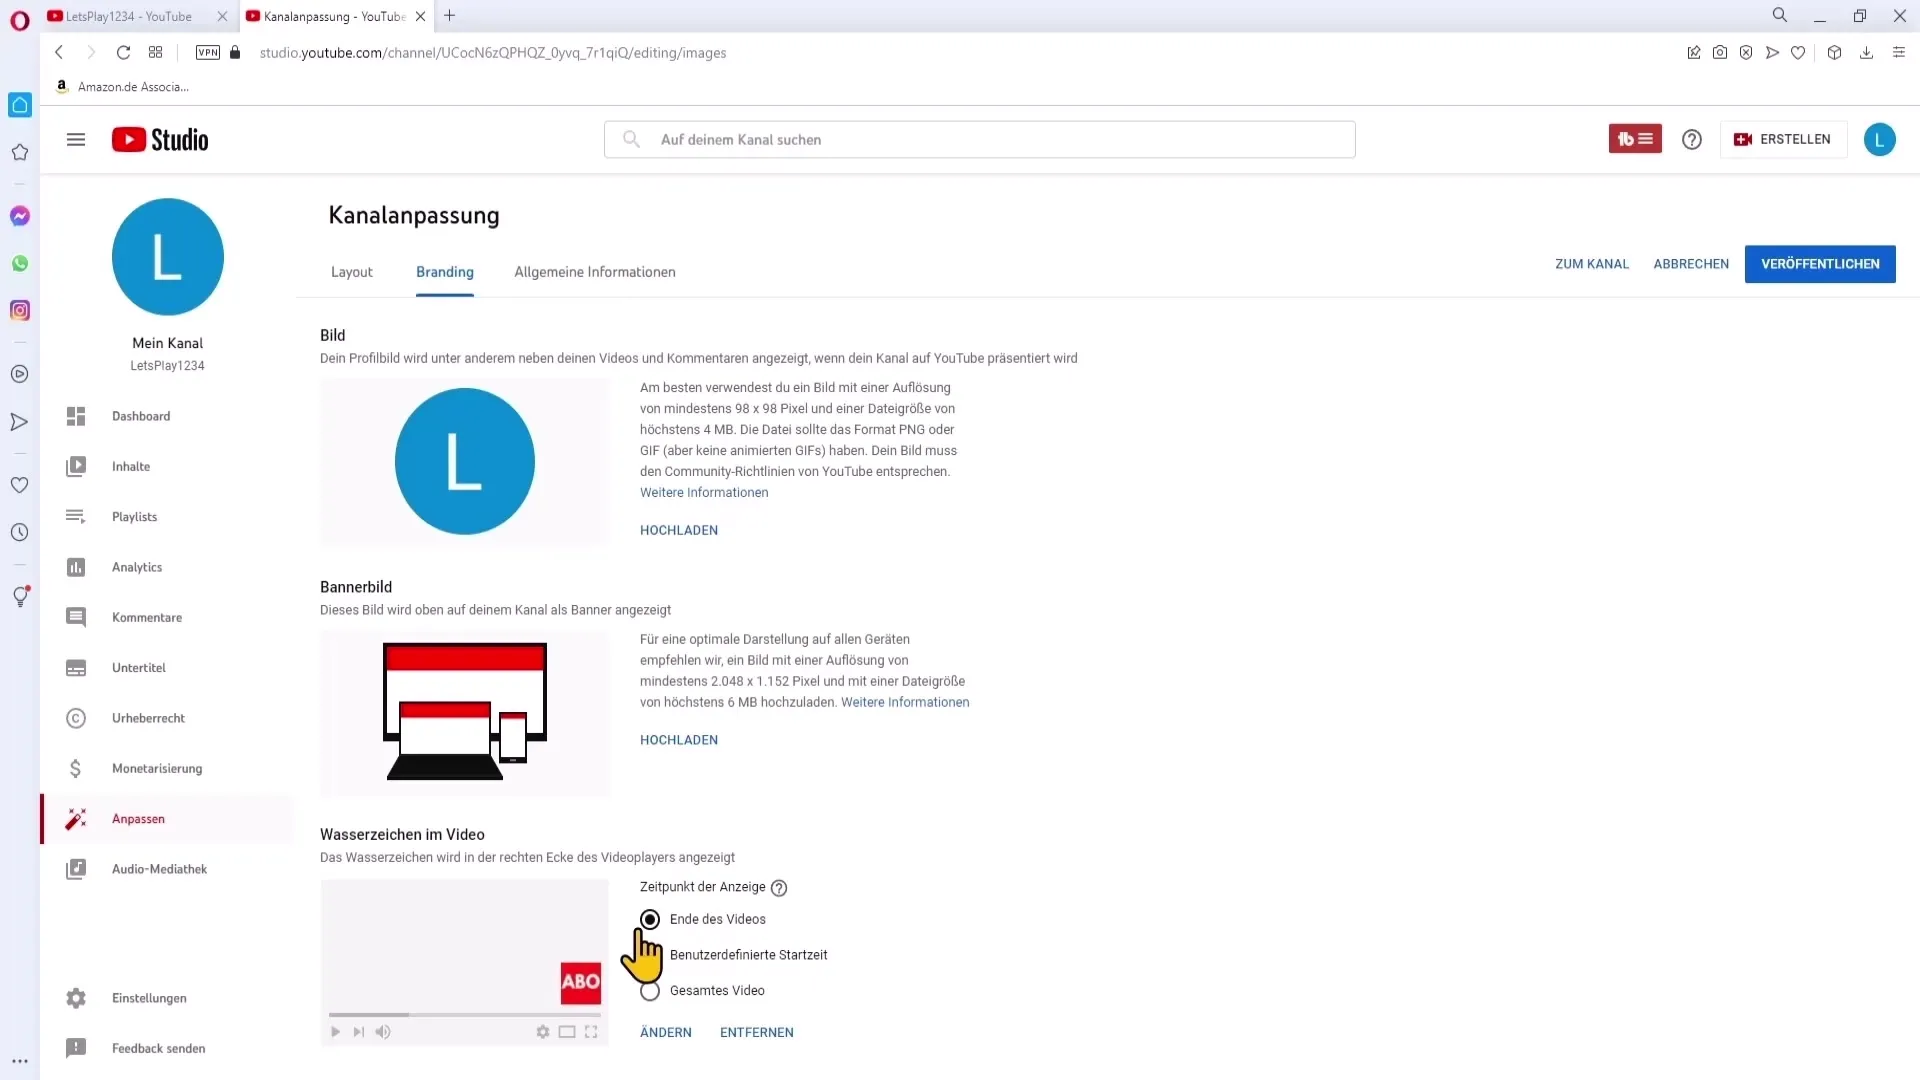Select Gesamtes Video radio button
This screenshot has height=1080, width=1920.
pyautogui.click(x=650, y=990)
